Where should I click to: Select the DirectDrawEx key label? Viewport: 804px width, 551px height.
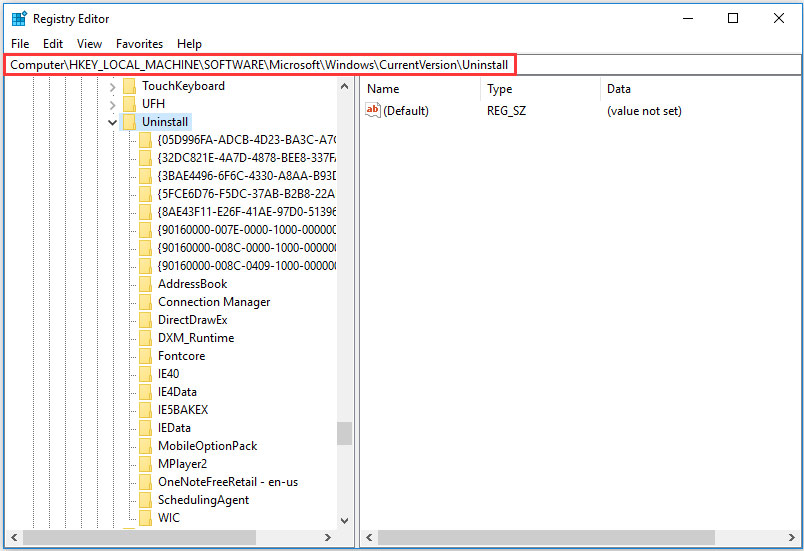[x=192, y=320]
